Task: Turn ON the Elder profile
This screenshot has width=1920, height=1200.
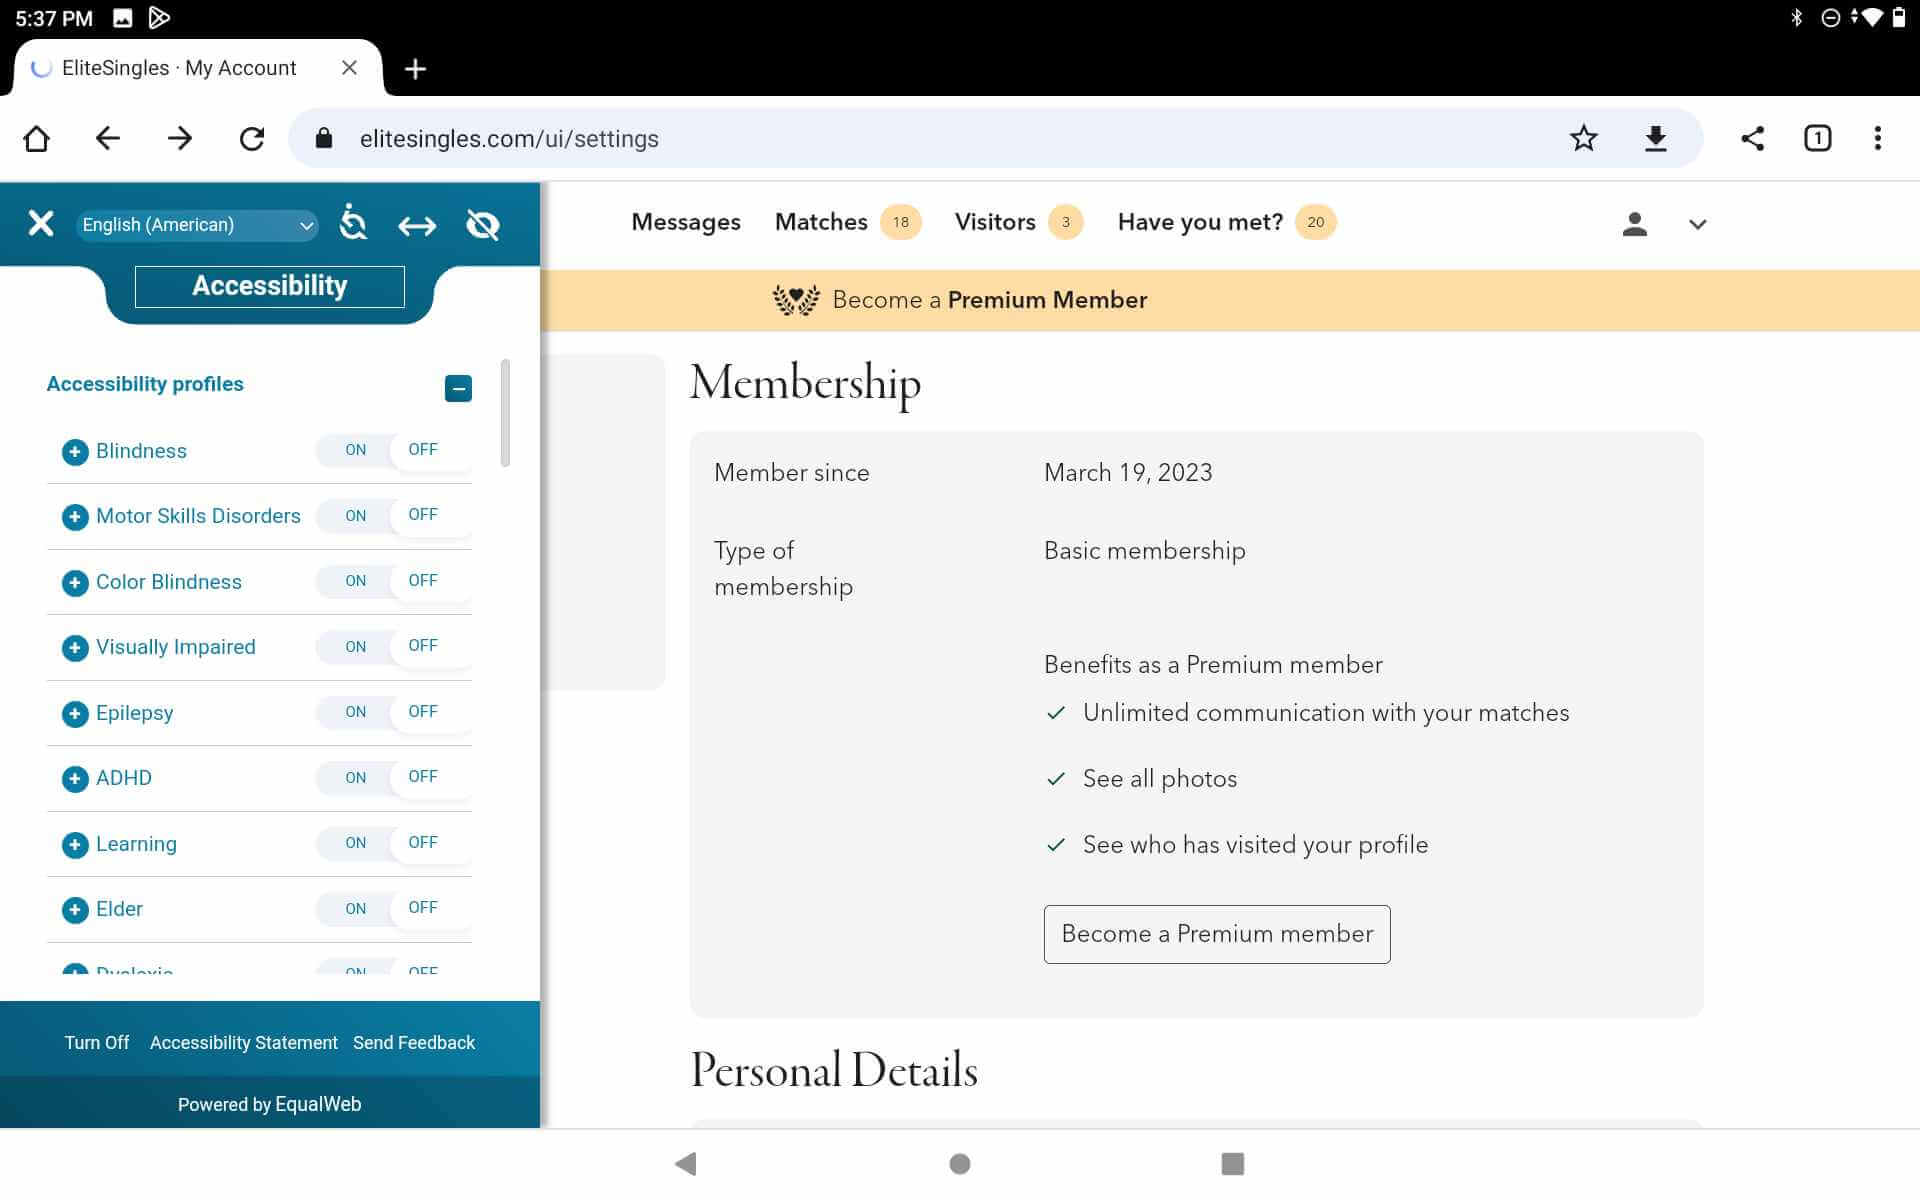Action: coord(355,909)
